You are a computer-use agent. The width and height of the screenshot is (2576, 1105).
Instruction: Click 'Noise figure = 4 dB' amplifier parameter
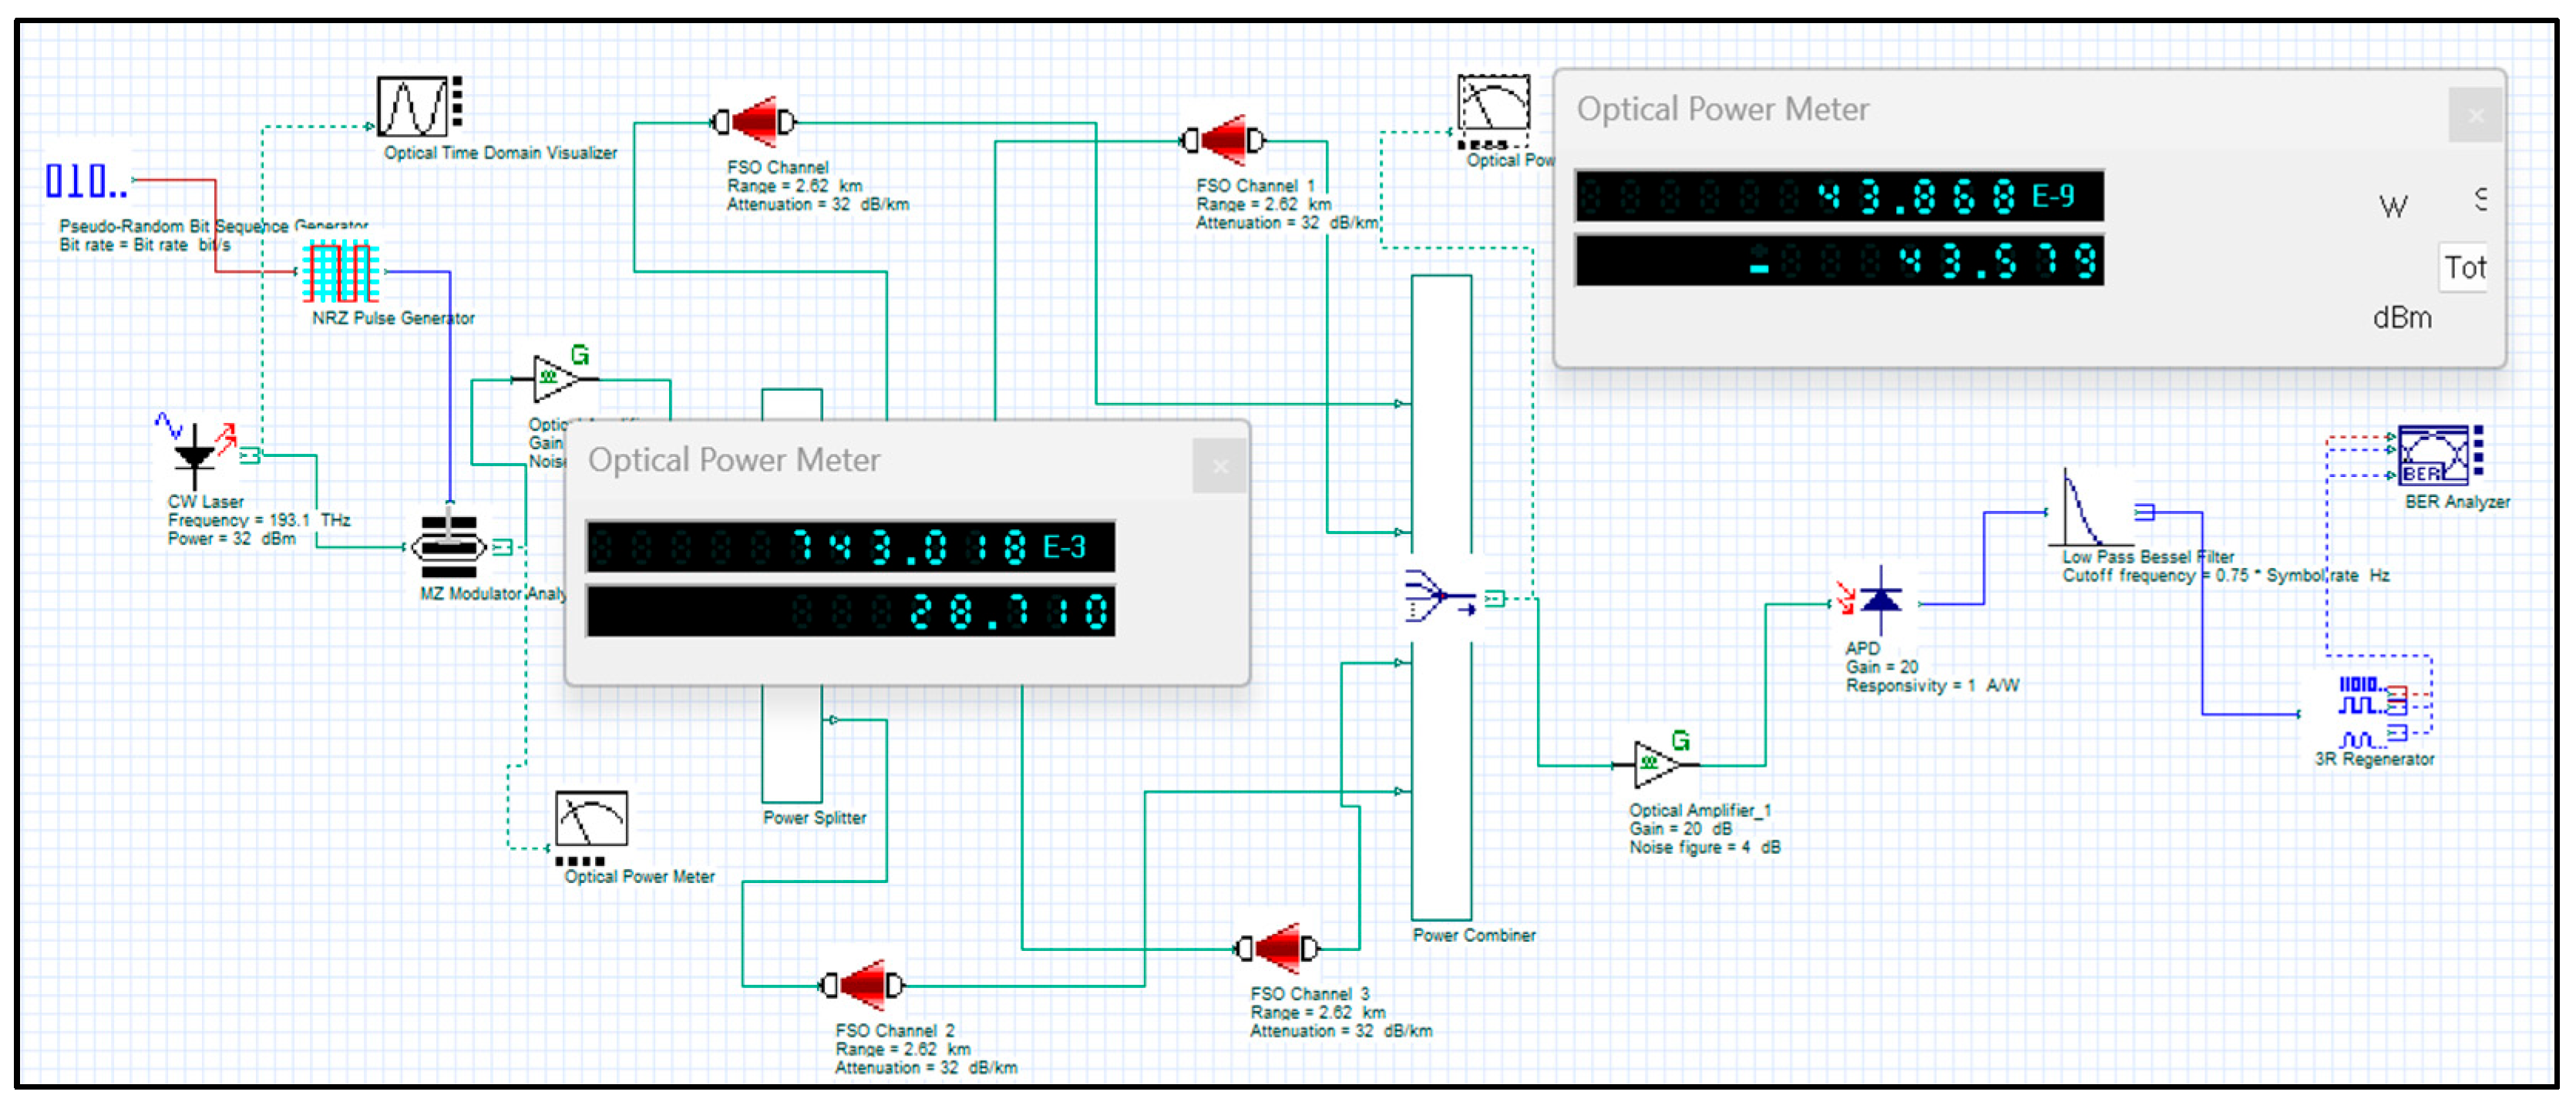[1704, 847]
